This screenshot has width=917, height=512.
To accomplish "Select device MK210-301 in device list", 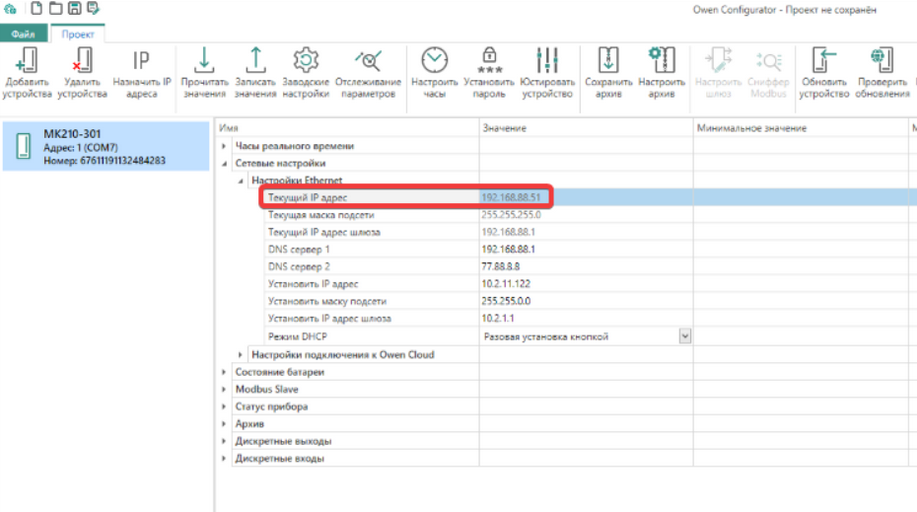I will point(106,146).
